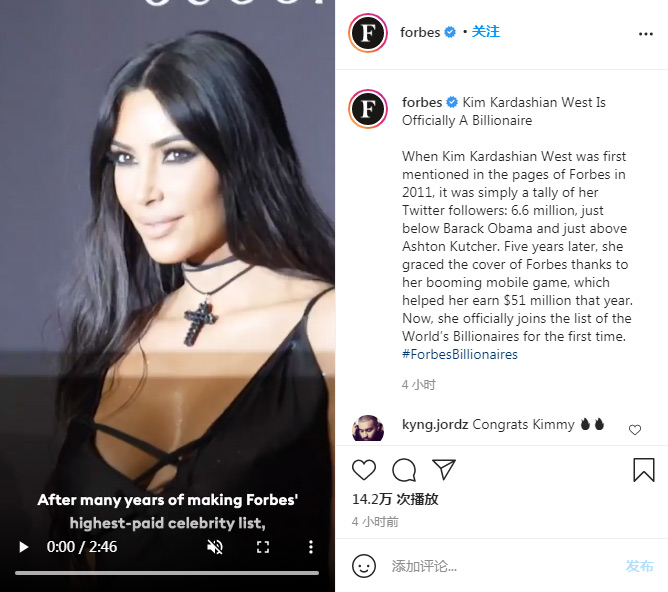Open the #ForbesBillionaires hashtag
668x592 pixels.
tap(460, 354)
